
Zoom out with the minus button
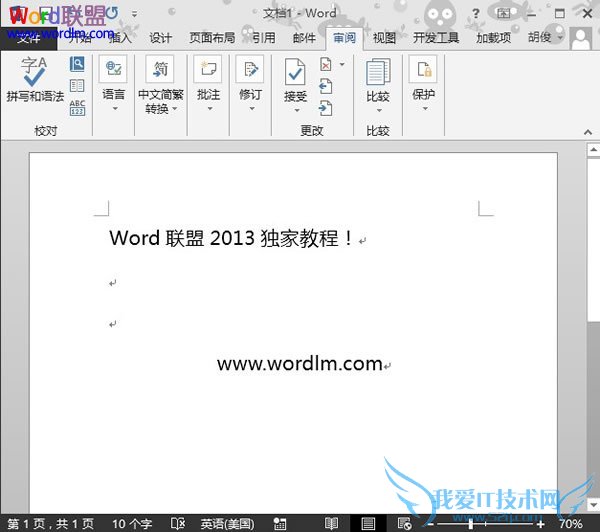coord(431,524)
